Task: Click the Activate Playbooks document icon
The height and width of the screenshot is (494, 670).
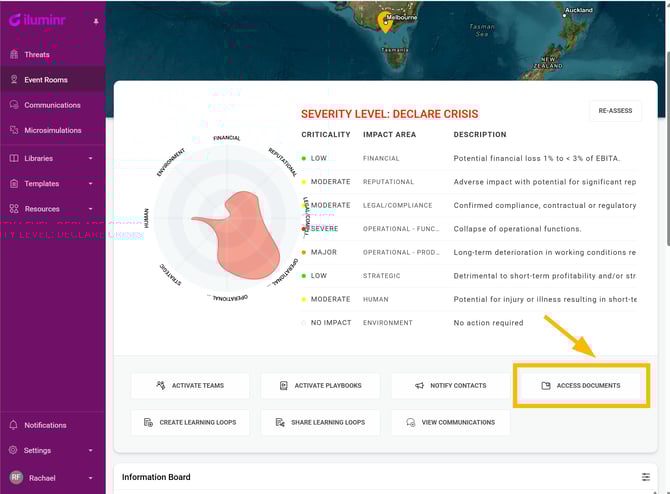Action: point(284,386)
